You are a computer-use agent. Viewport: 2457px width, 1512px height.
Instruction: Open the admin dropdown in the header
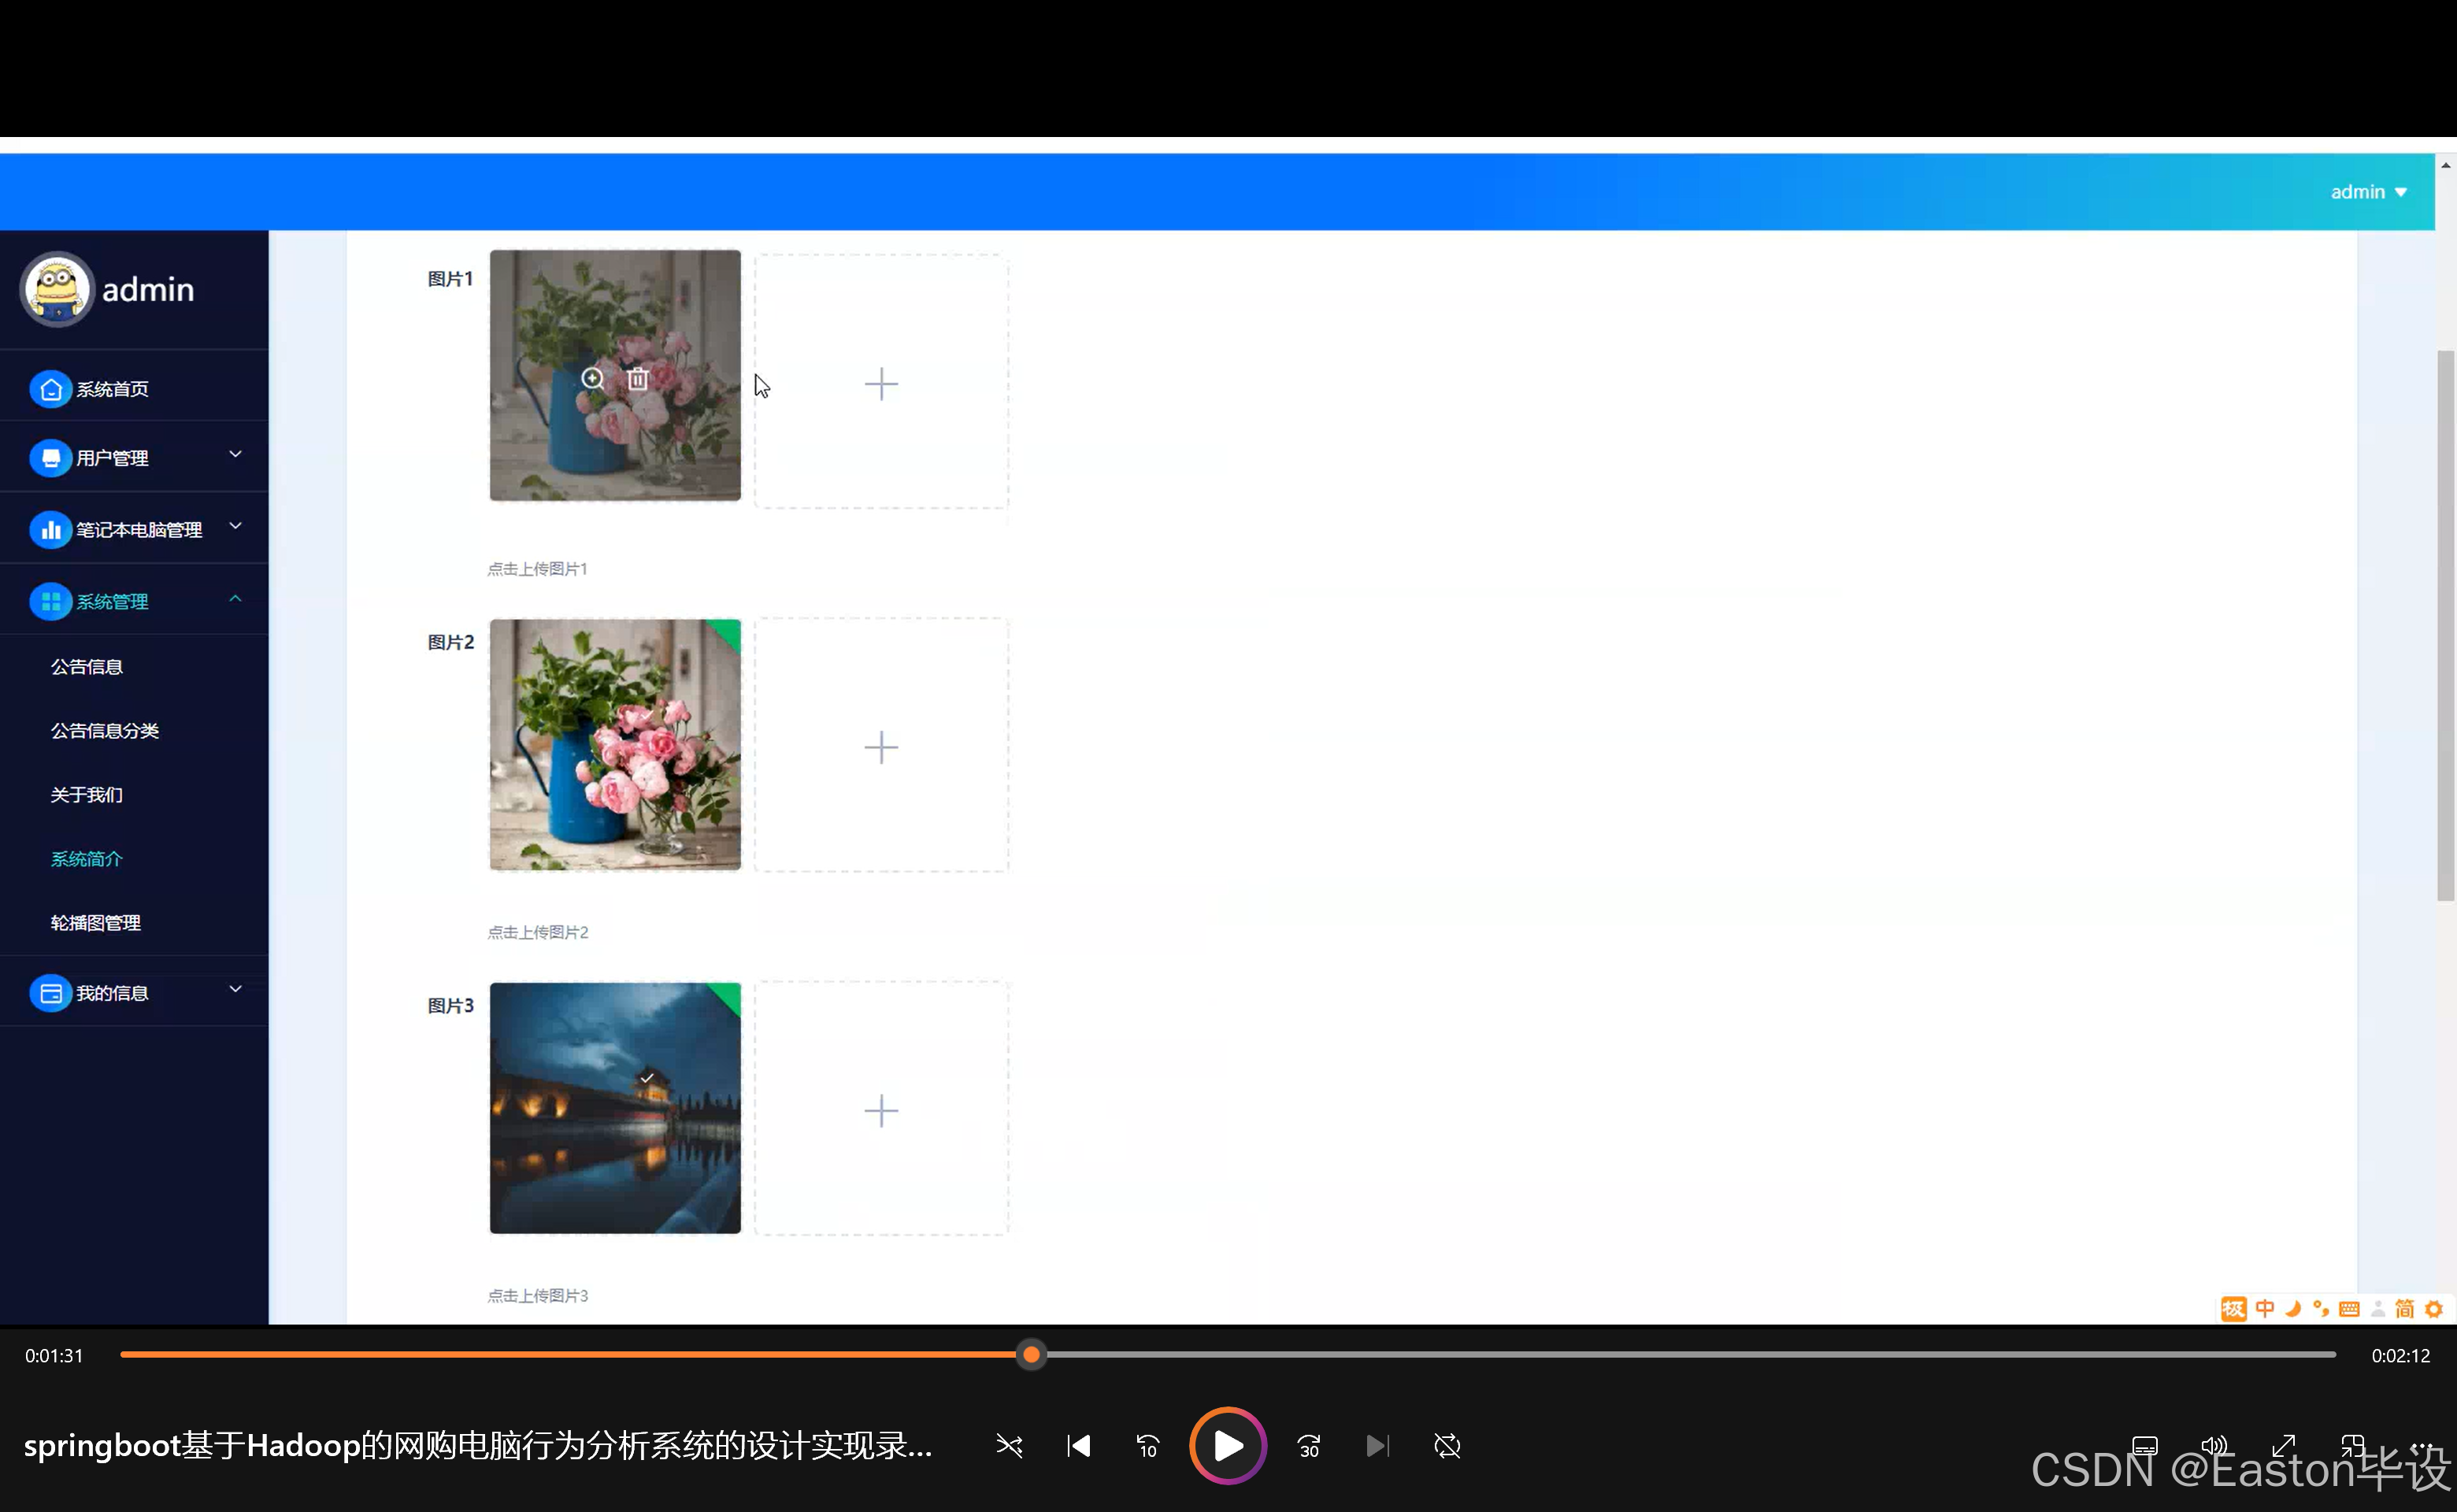tap(2368, 192)
